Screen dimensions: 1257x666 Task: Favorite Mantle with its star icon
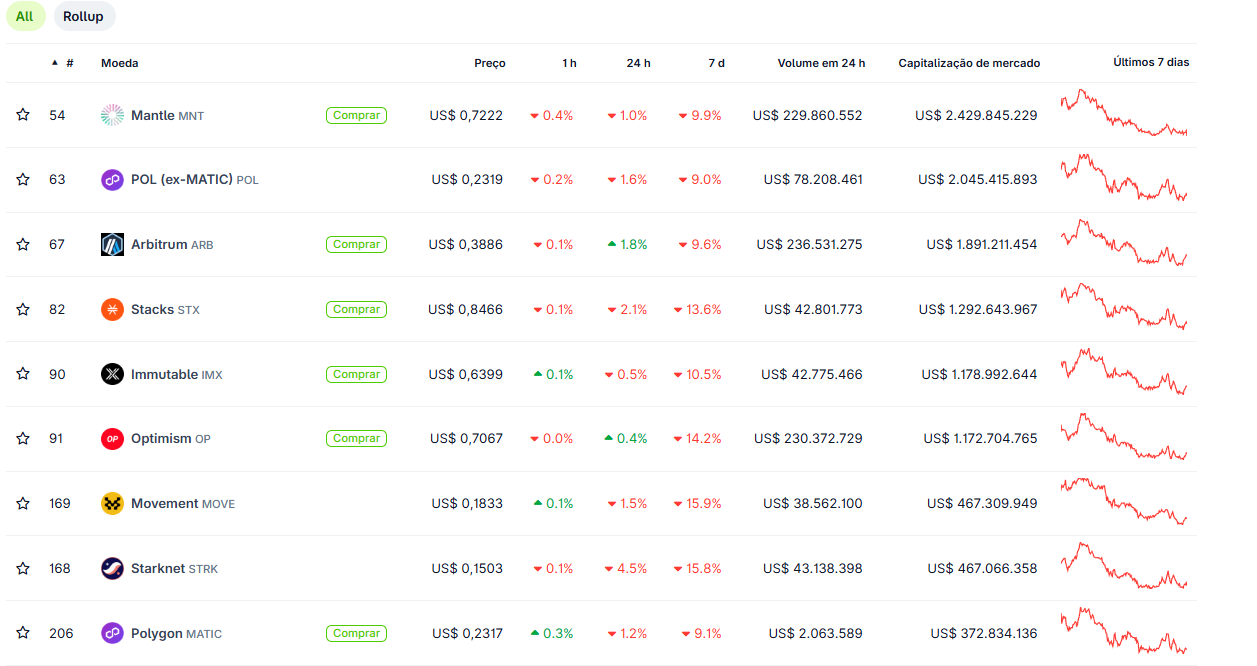tap(23, 115)
